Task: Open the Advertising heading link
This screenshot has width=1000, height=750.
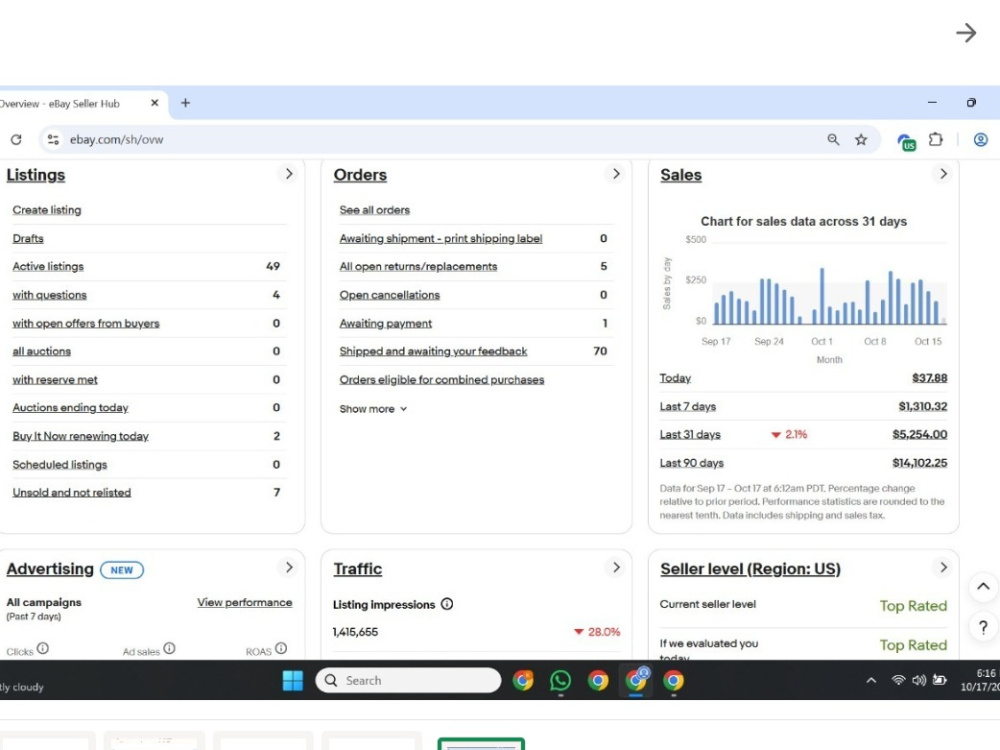Action: tap(50, 569)
